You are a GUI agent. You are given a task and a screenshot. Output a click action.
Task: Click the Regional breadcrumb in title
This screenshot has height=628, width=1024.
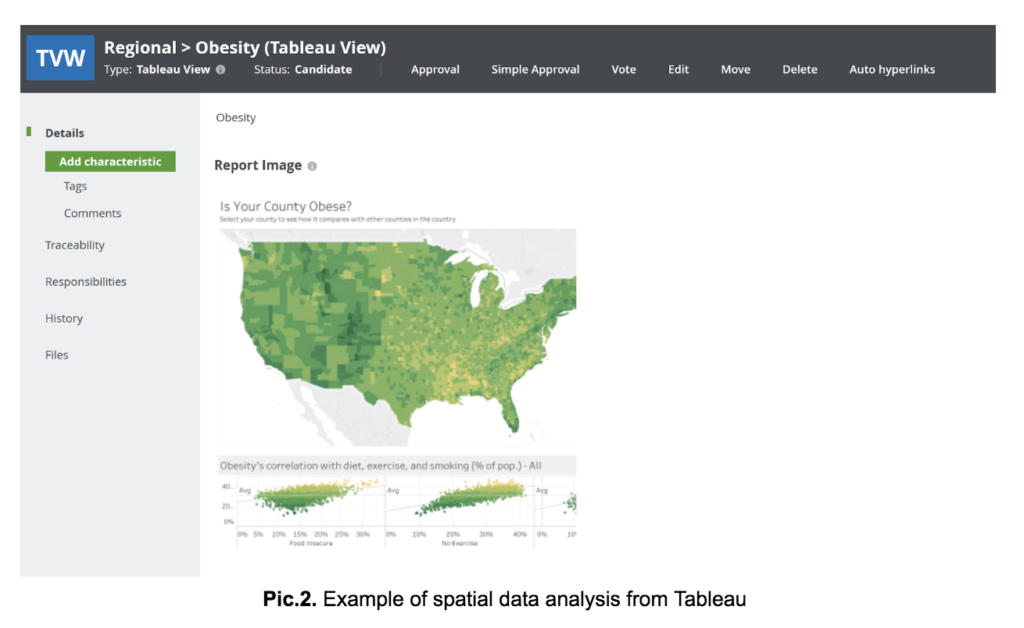[140, 48]
